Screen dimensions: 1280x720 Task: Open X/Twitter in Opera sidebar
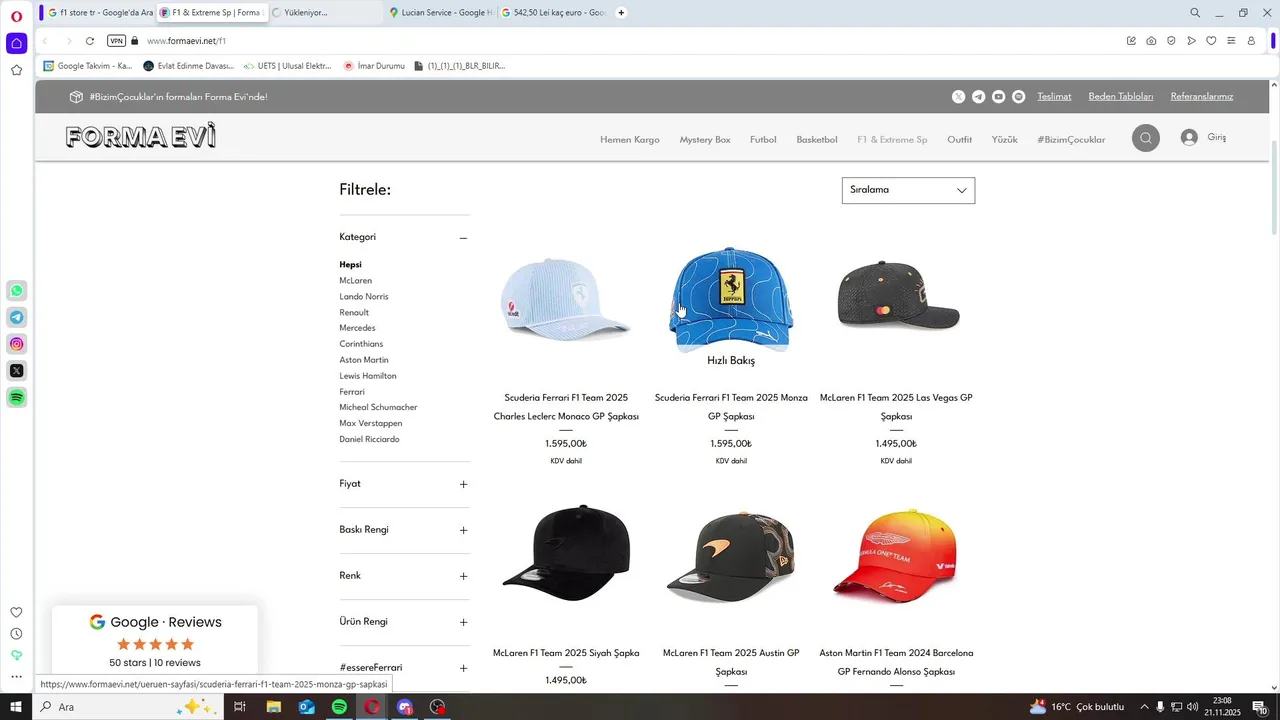coord(17,371)
